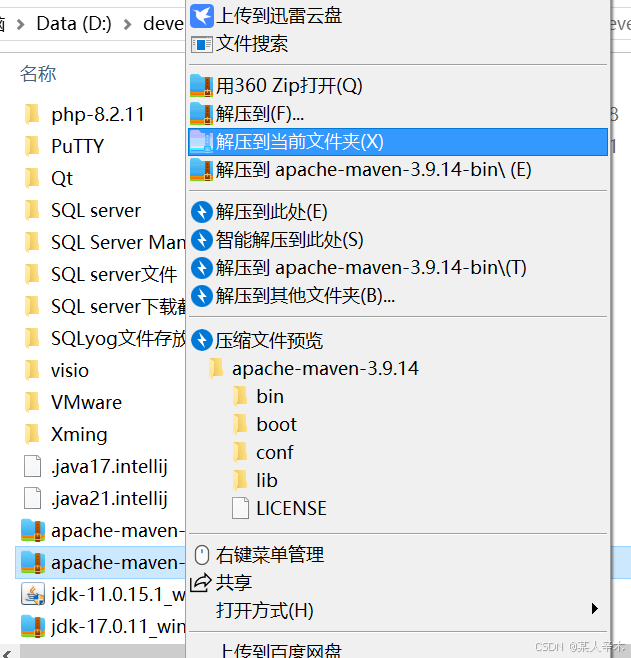Click LICENSE text in archive preview
Image resolution: width=631 pixels, height=658 pixels.
(x=291, y=509)
